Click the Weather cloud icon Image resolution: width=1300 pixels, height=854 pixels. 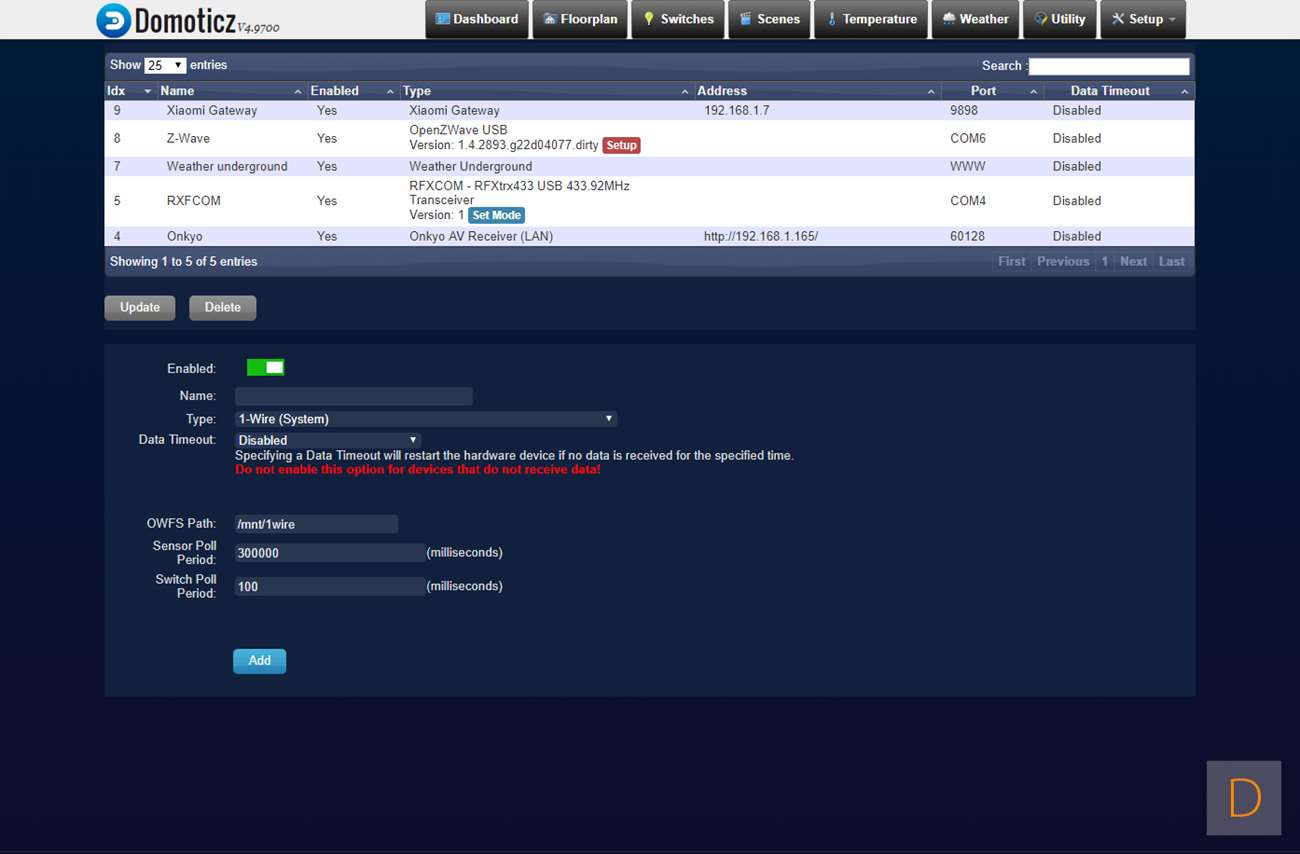coord(949,19)
